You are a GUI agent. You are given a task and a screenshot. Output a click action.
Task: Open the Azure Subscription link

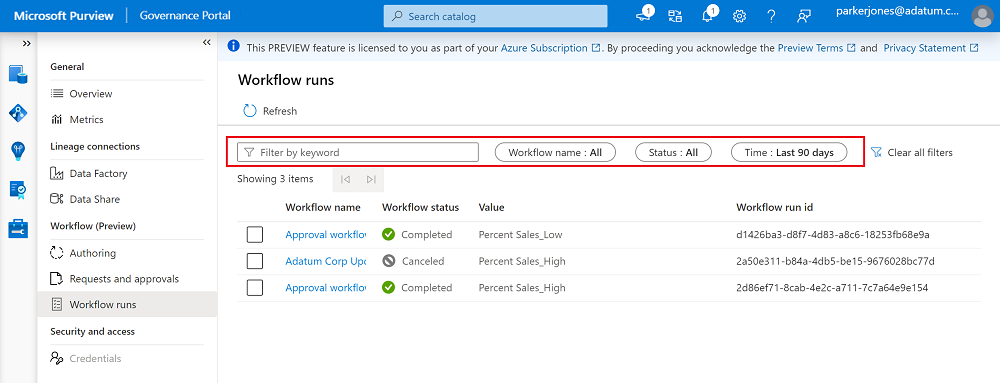pyautogui.click(x=550, y=48)
